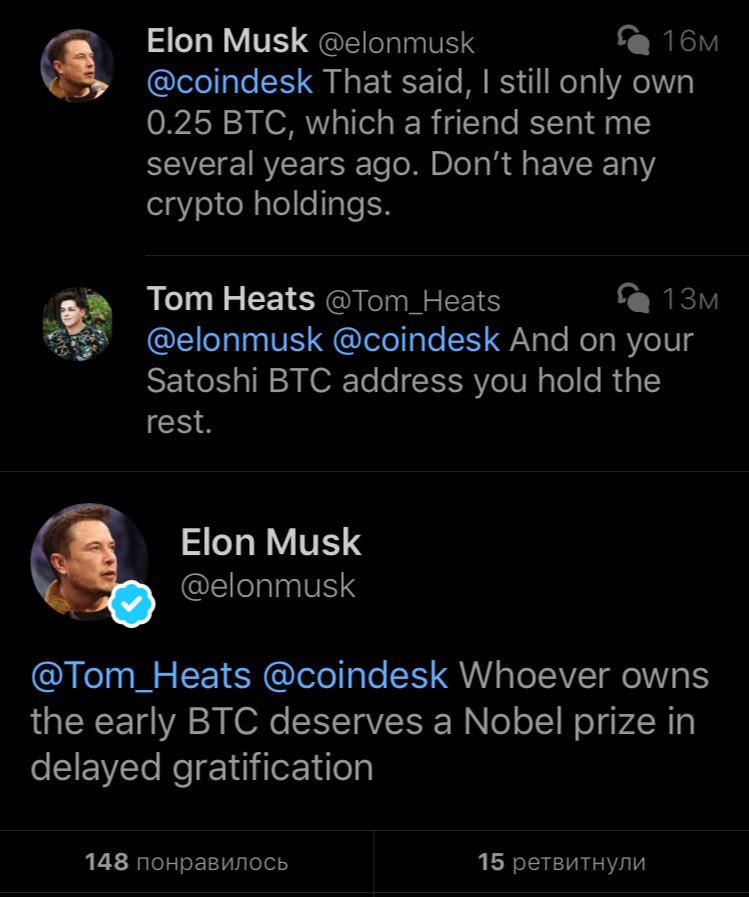Open Tom Heats display name

coord(231,299)
